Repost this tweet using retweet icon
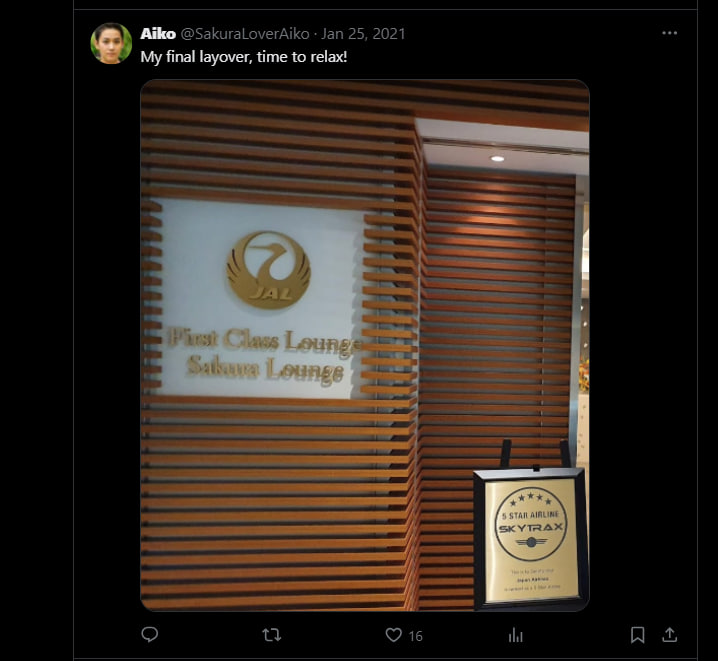718x661 pixels. pos(272,635)
